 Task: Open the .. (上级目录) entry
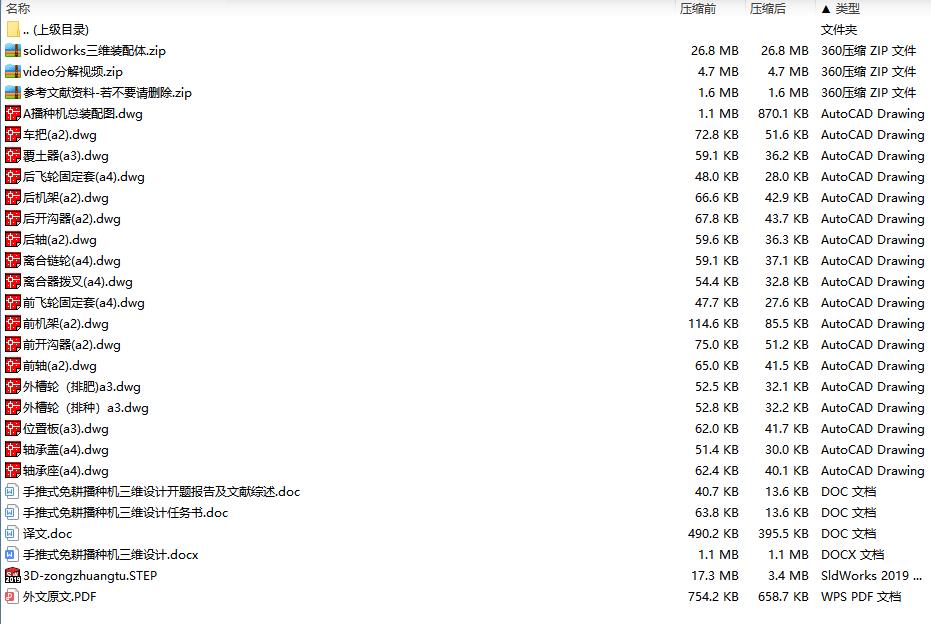[x=56, y=29]
